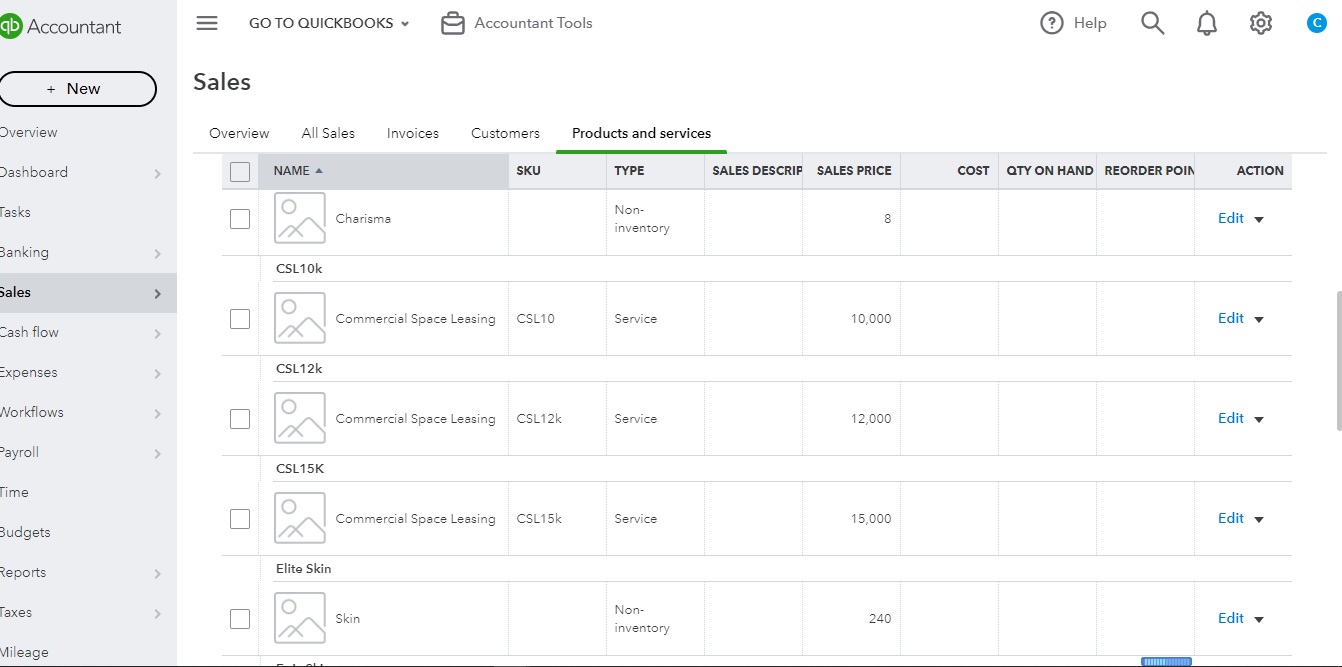
Task: Open action dropdown arrow for Charisma
Action: [1259, 220]
